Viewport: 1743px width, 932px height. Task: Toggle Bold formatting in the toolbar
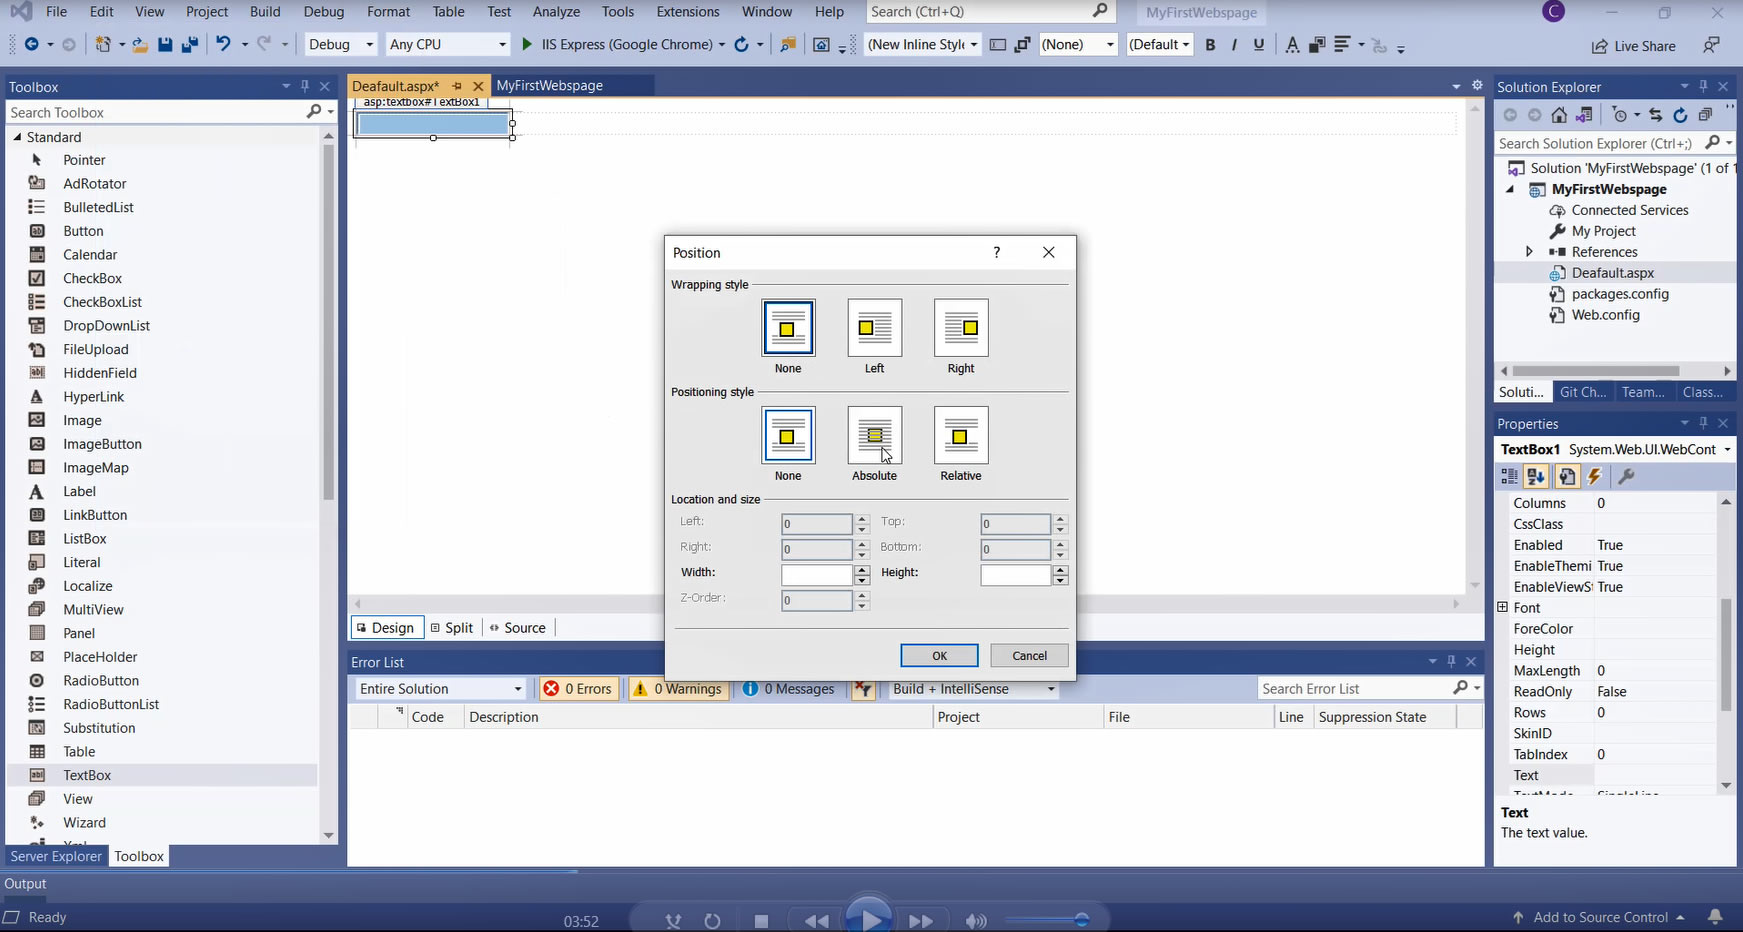click(x=1210, y=44)
